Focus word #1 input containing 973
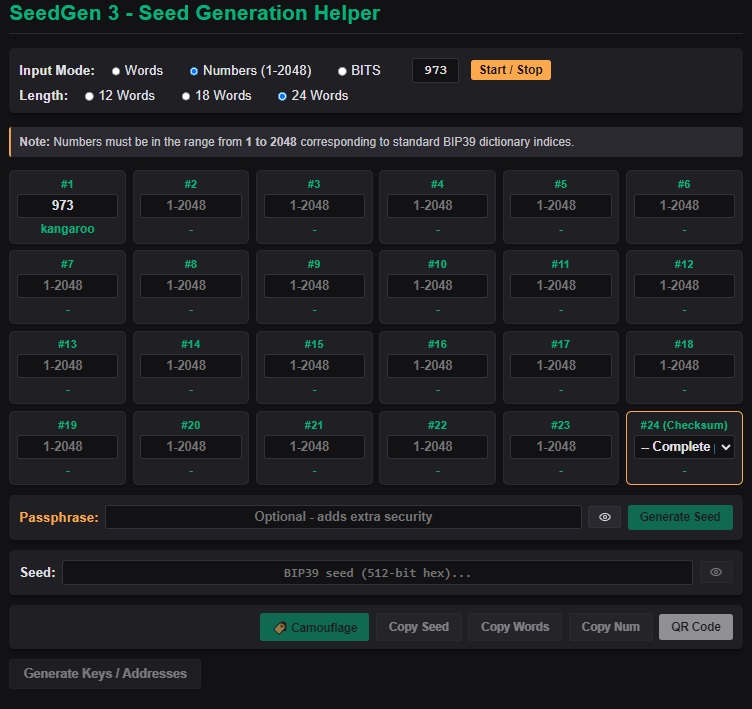752x709 pixels. pyautogui.click(x=67, y=206)
